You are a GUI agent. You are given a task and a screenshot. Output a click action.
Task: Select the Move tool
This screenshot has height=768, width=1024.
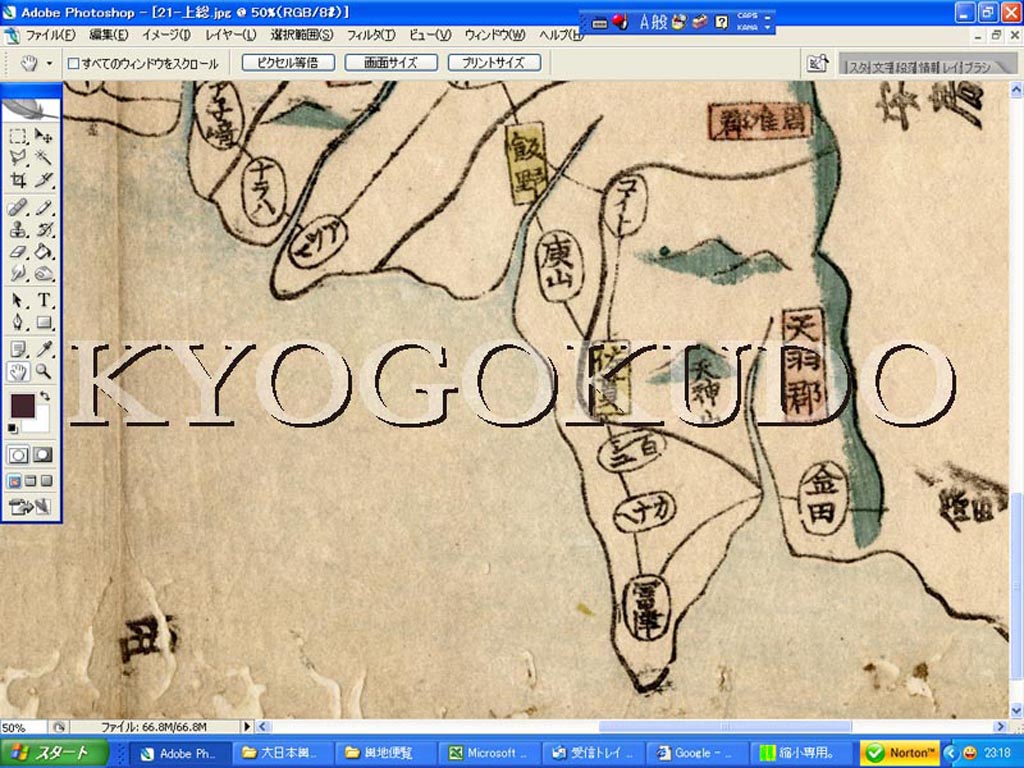(43, 136)
